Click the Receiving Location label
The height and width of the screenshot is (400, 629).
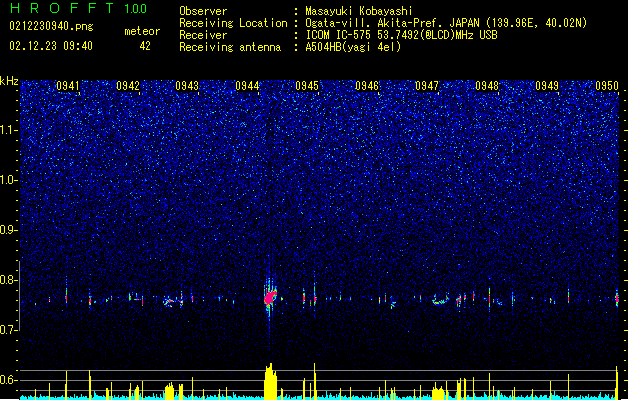233,23
